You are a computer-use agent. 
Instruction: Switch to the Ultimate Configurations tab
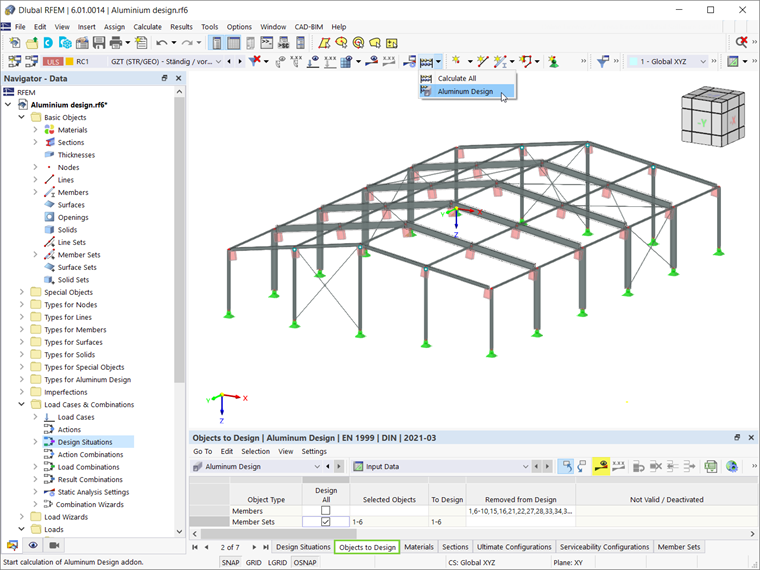pyautogui.click(x=514, y=547)
